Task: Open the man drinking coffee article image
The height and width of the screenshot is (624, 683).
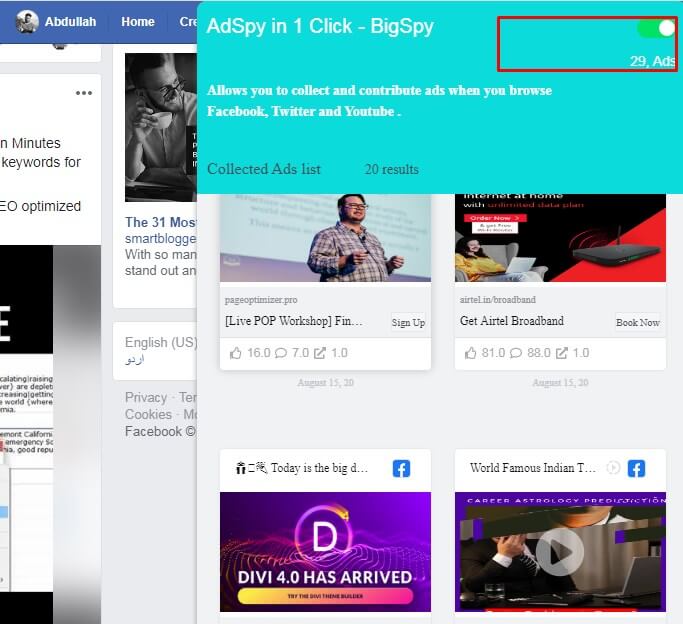Action: 161,128
